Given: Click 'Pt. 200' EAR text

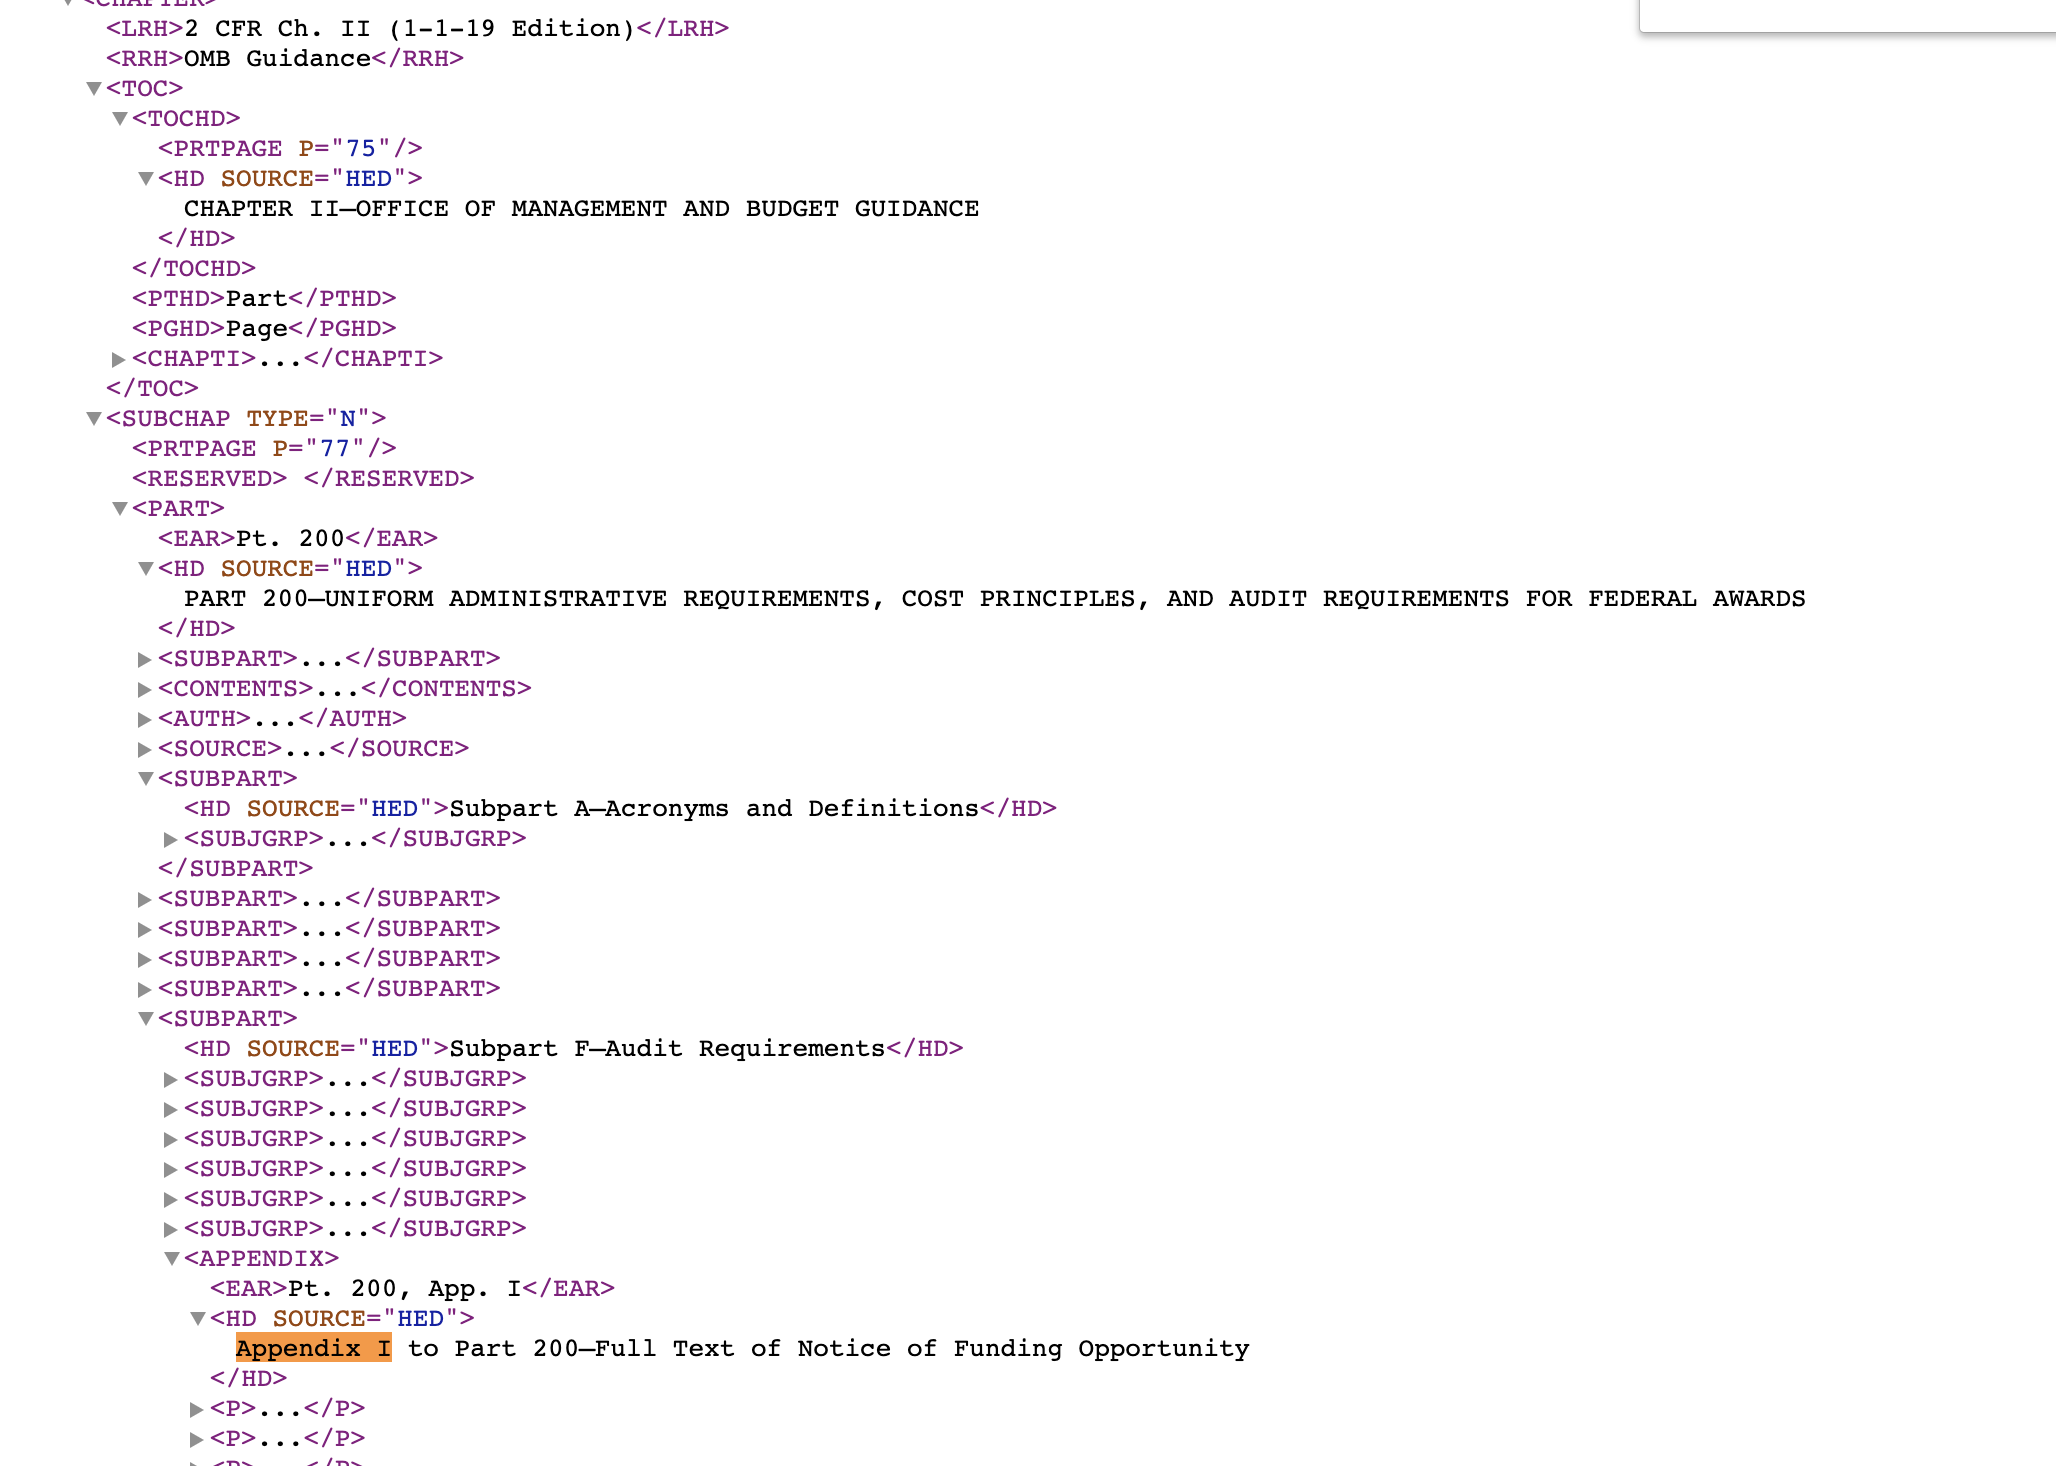Looking at the screenshot, I should 290,538.
